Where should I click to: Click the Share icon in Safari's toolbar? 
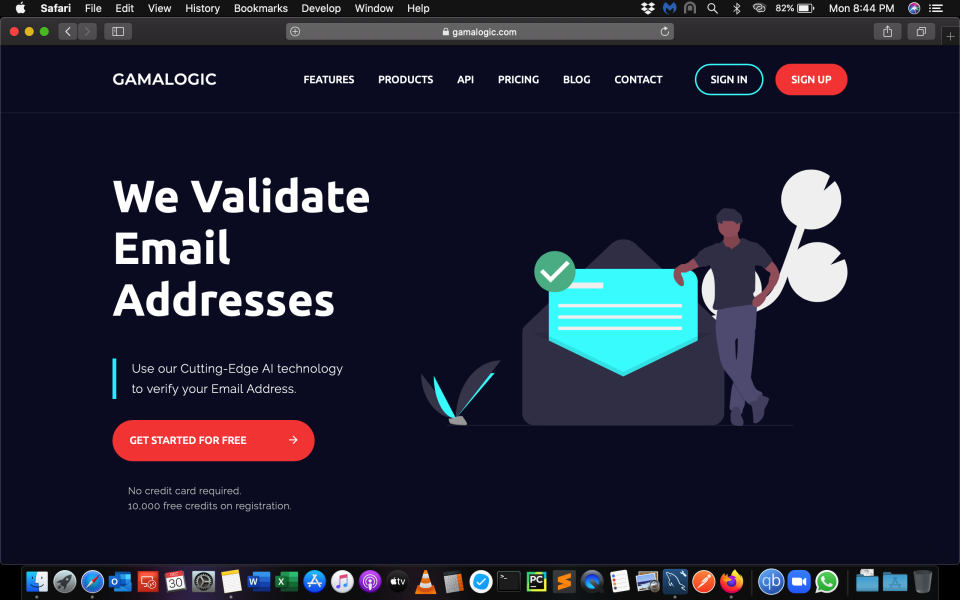(887, 31)
